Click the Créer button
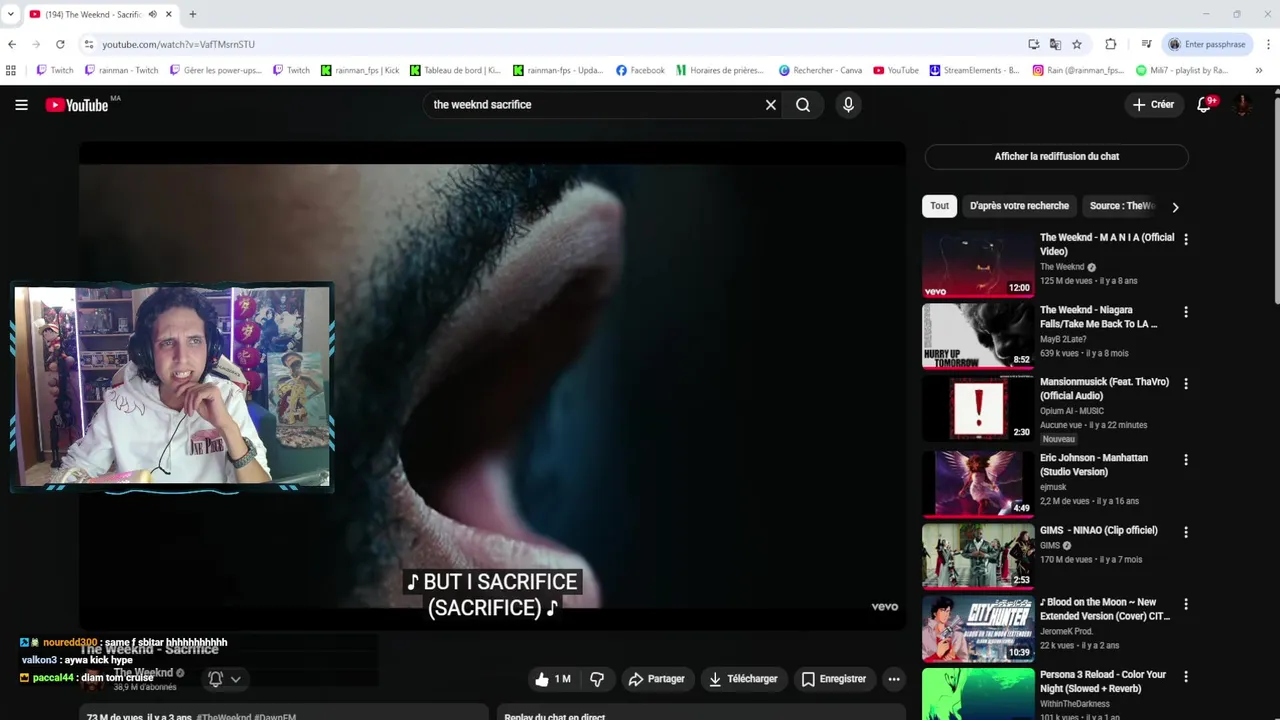This screenshot has width=1280, height=720. [1153, 105]
